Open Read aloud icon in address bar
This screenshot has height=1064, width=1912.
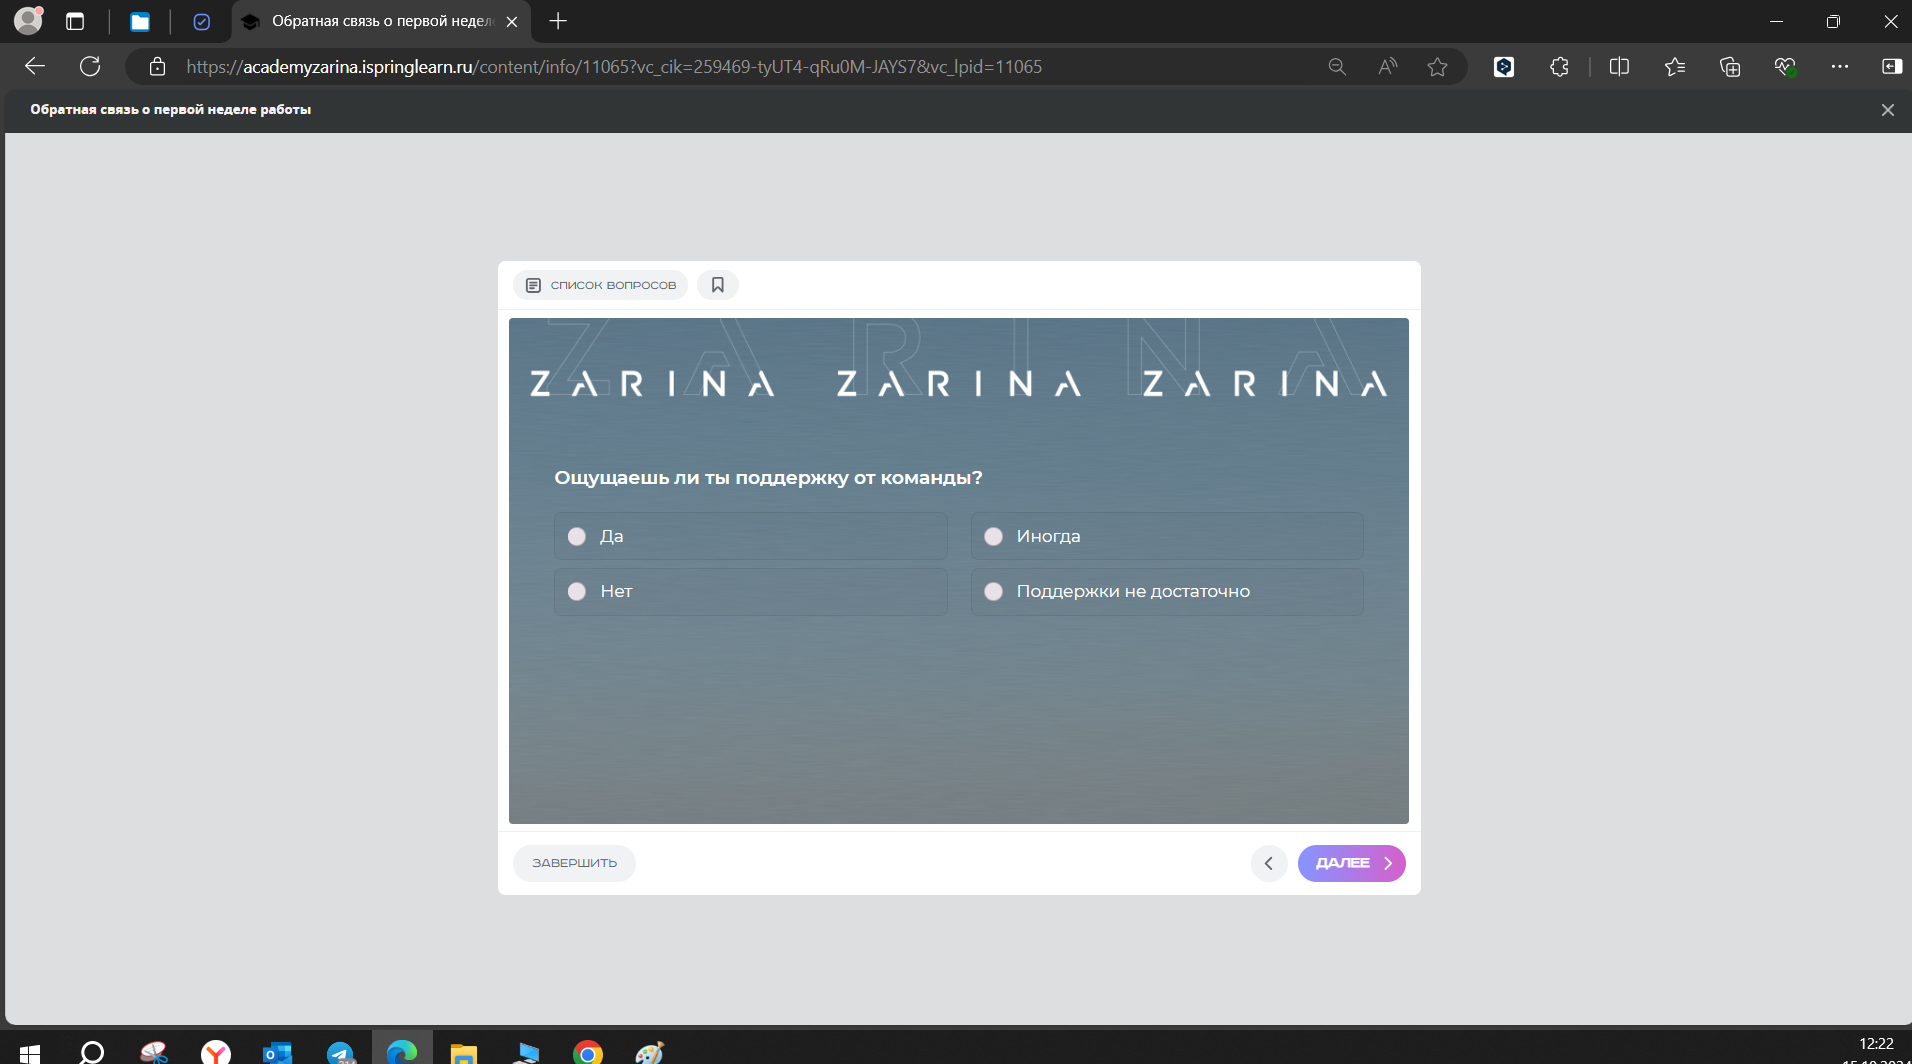tap(1387, 67)
